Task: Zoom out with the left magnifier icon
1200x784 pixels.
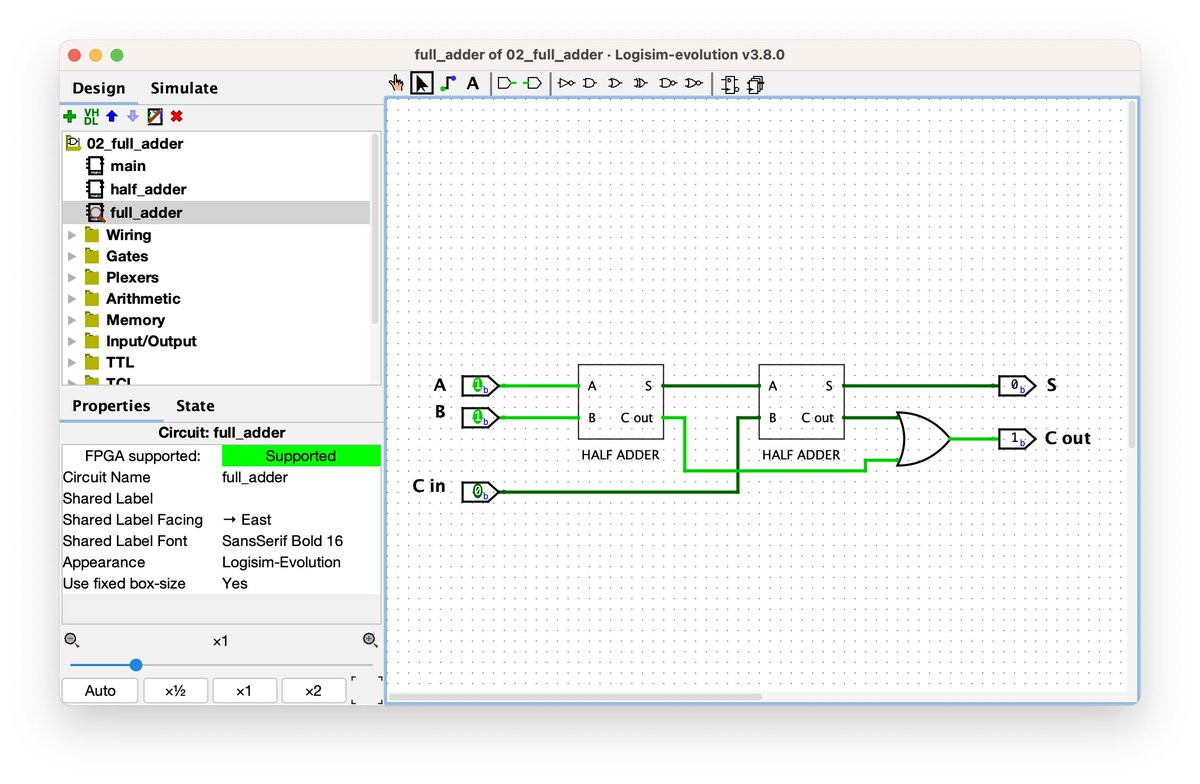Action: pyautogui.click(x=71, y=641)
